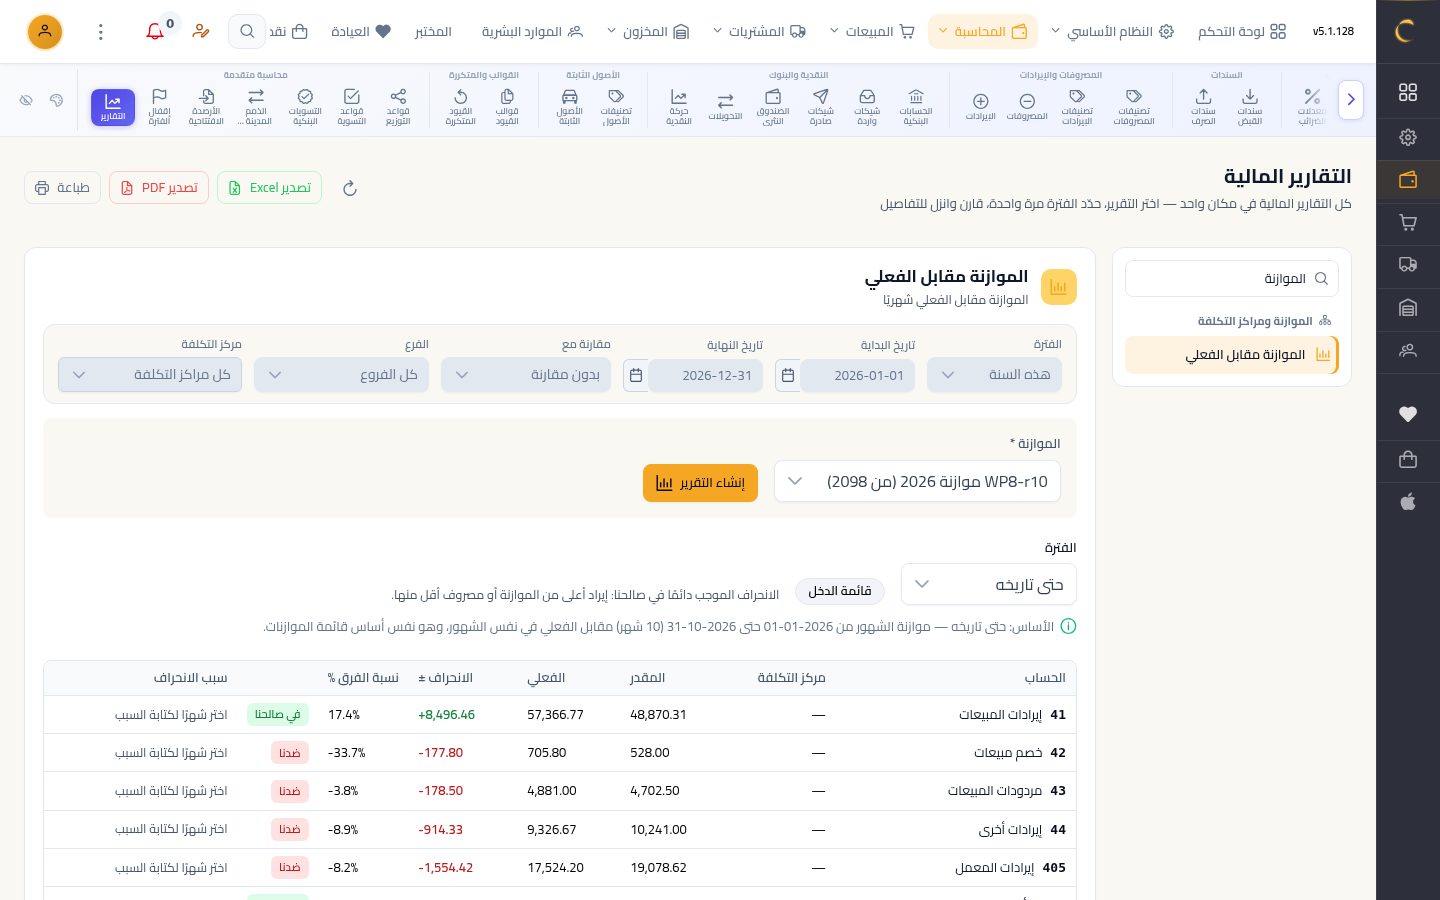This screenshot has width=1440, height=900.
Task: Click the تصدير PDF button
Action: [x=159, y=188]
